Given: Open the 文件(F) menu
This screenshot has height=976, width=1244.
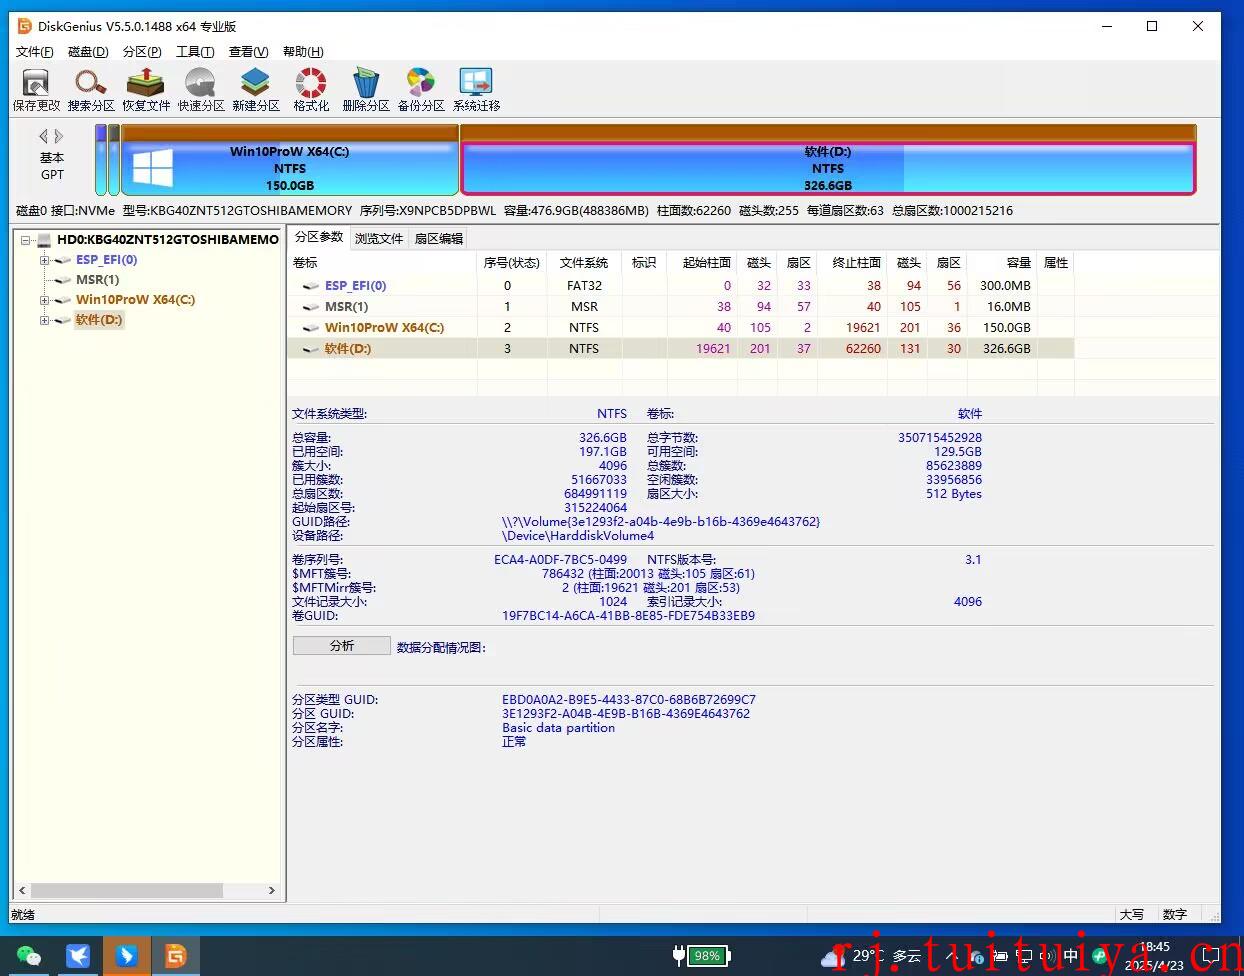Looking at the screenshot, I should click(35, 52).
